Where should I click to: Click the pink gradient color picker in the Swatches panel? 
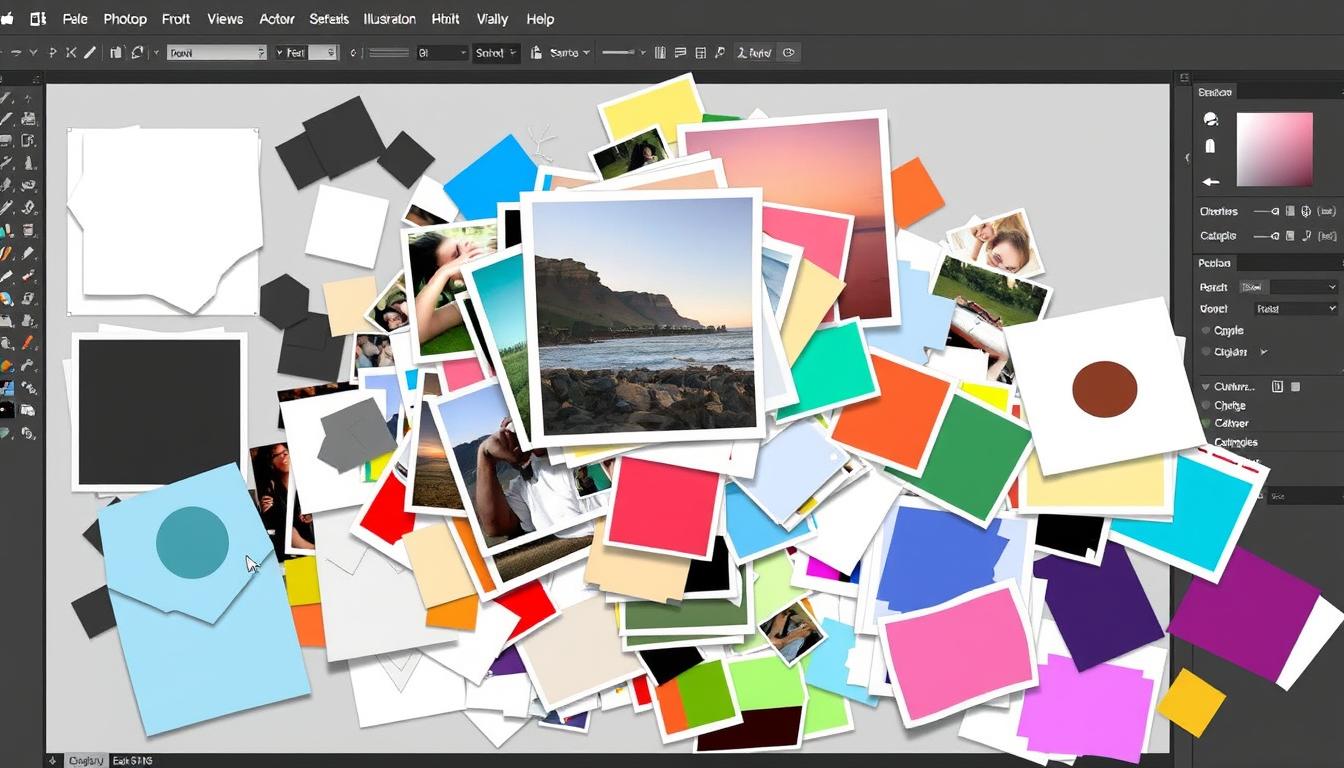(1274, 149)
